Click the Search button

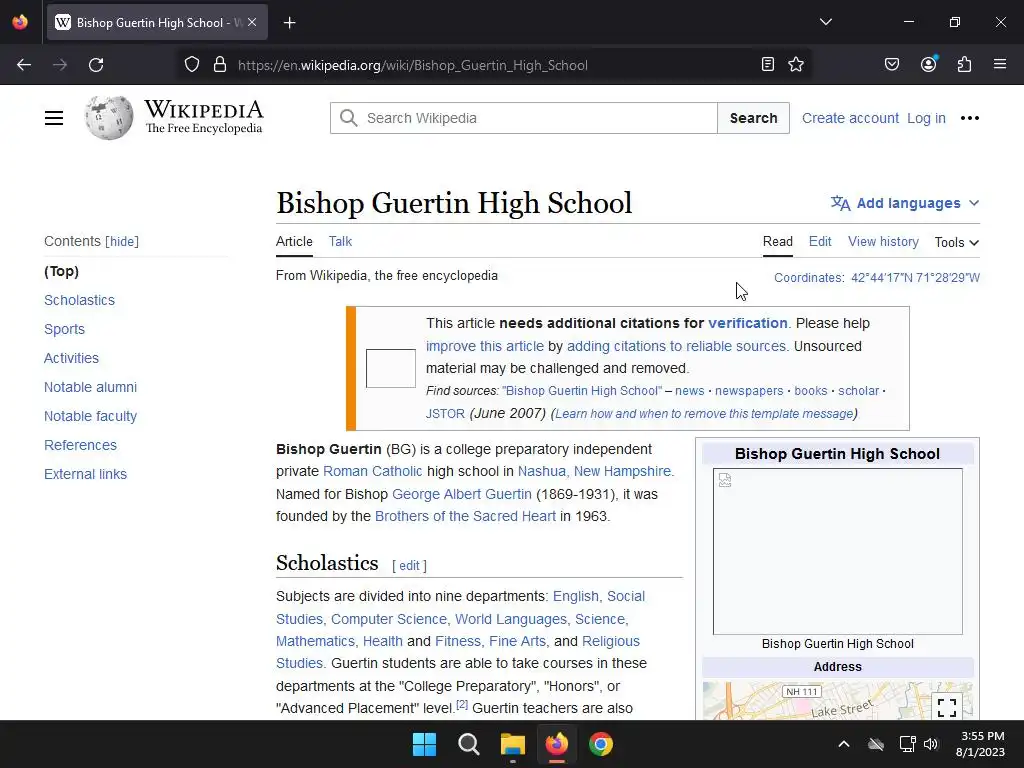[754, 118]
